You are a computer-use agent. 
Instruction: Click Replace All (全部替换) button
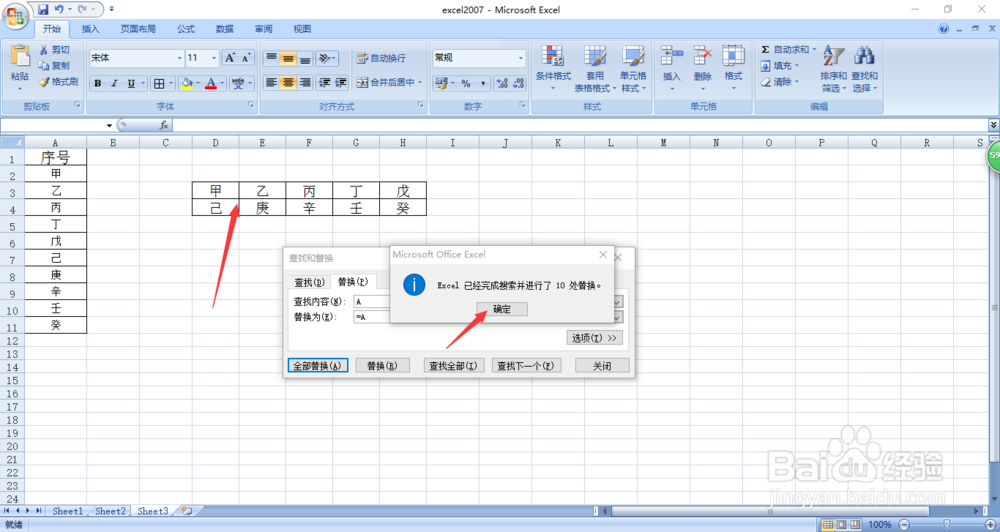(x=318, y=366)
